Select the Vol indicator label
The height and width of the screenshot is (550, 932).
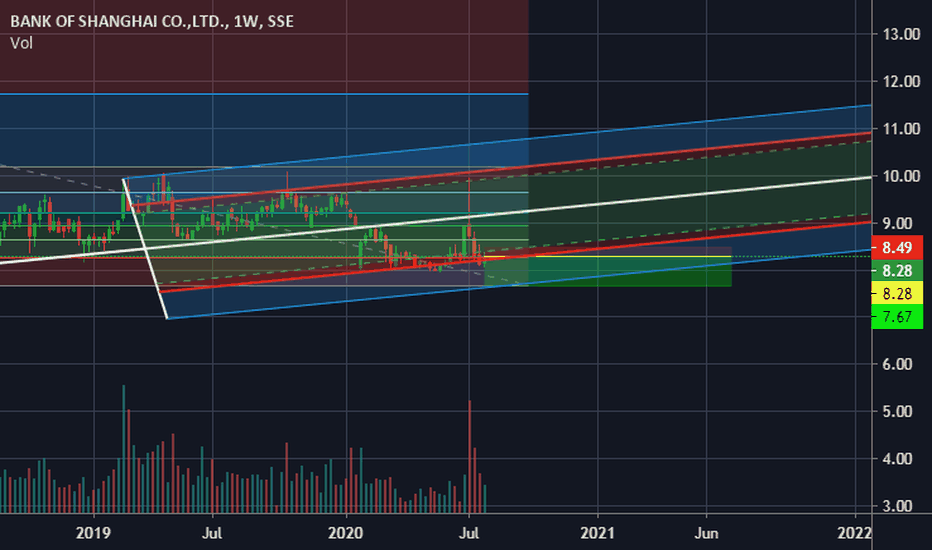point(21,43)
